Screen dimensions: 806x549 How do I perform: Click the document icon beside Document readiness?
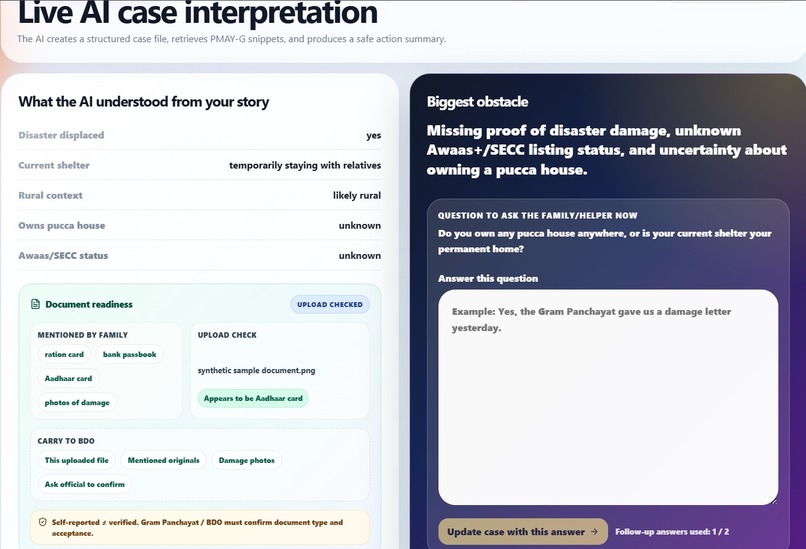tap(35, 304)
